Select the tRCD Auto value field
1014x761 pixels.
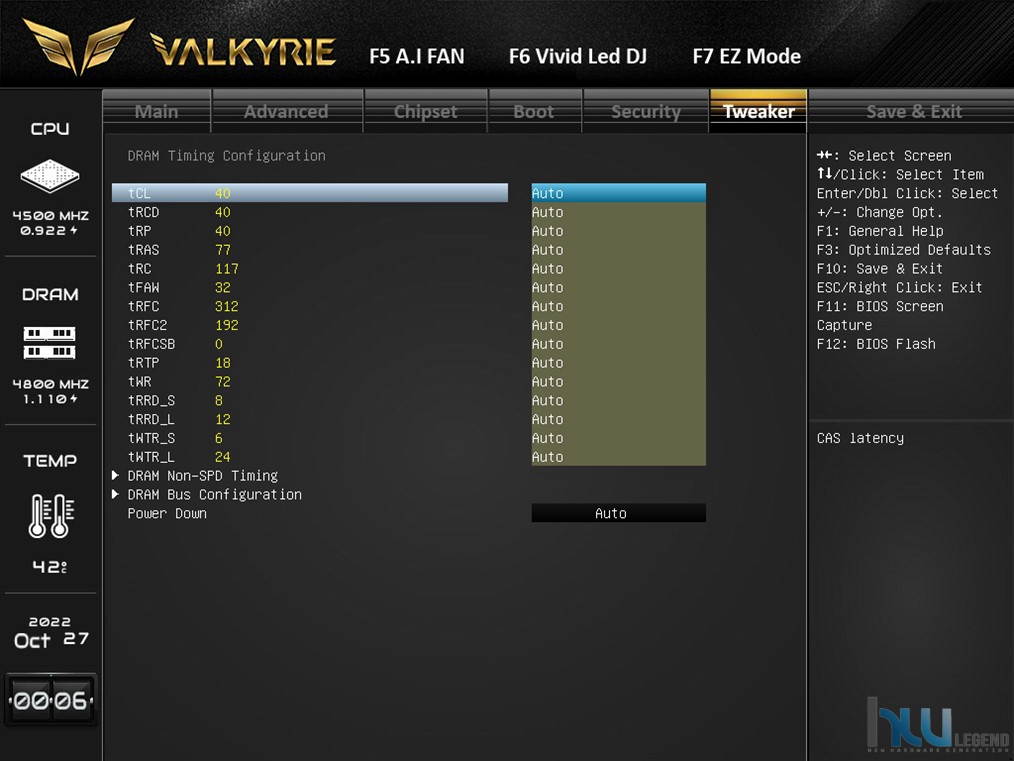pyautogui.click(x=618, y=212)
